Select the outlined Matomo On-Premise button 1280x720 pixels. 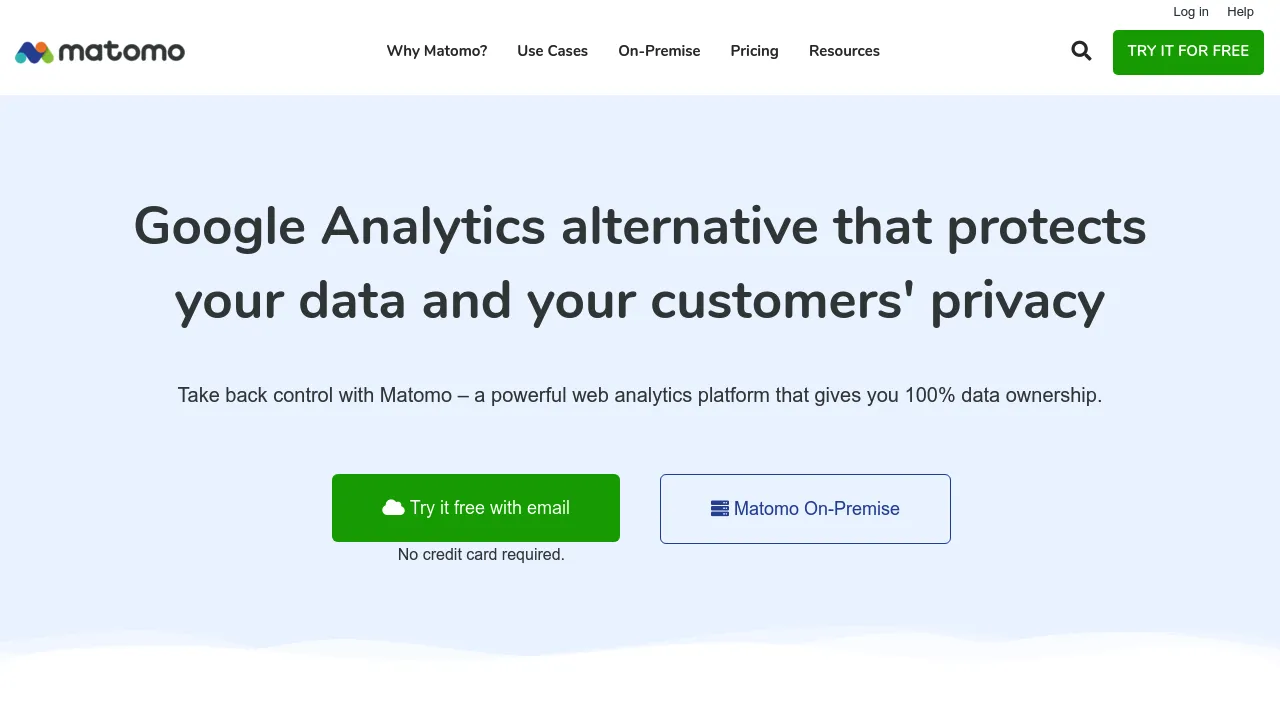[805, 509]
